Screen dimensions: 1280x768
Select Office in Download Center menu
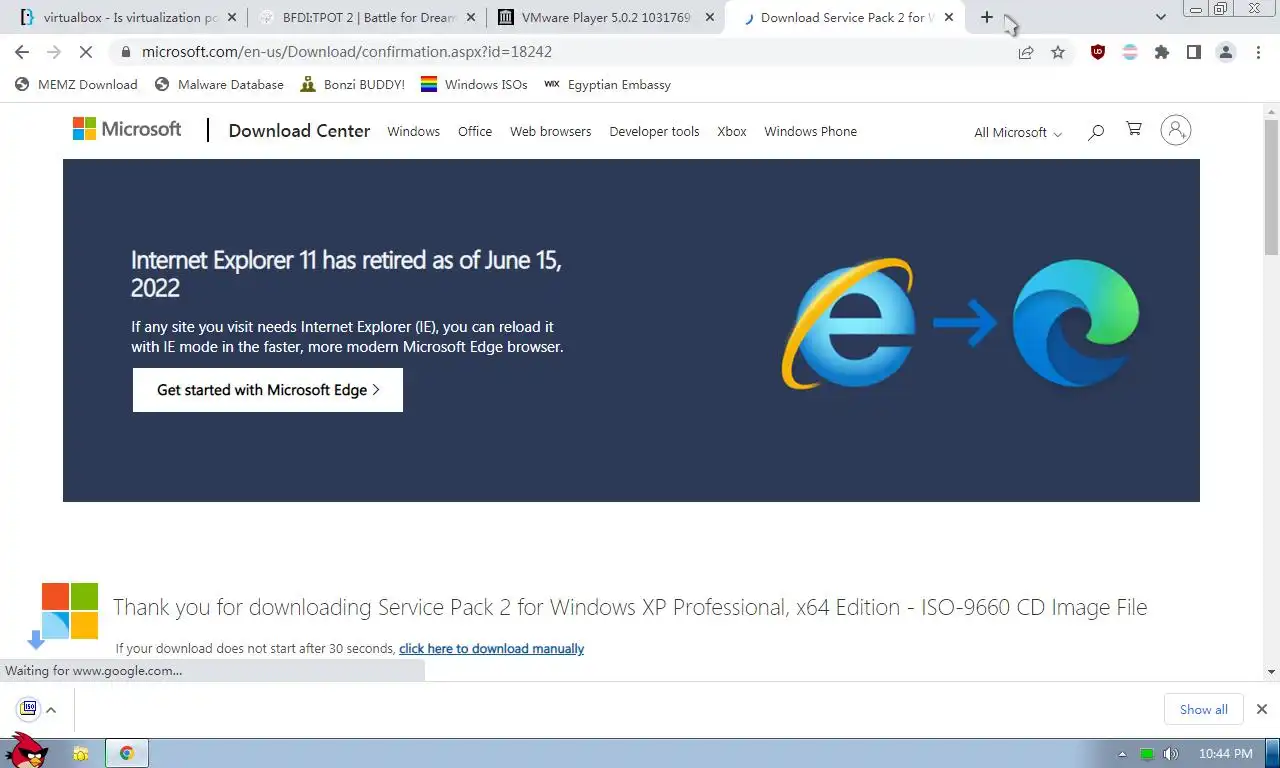click(x=475, y=131)
